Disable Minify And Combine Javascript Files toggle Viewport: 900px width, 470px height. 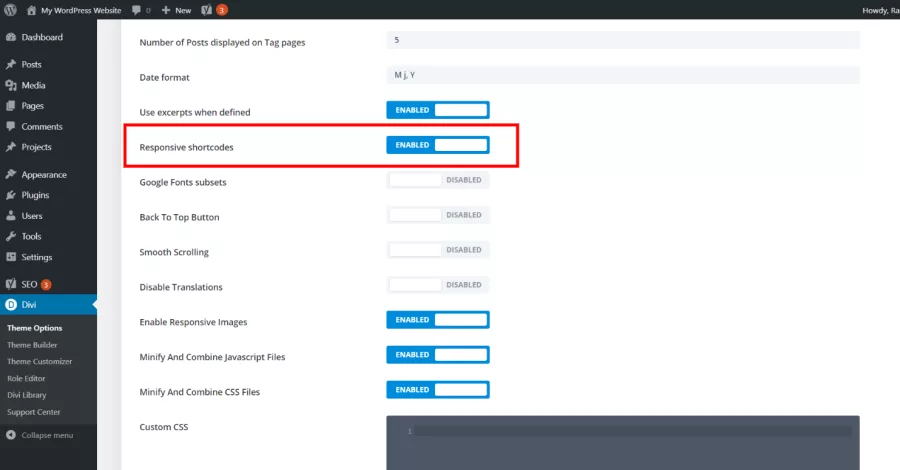[437, 355]
